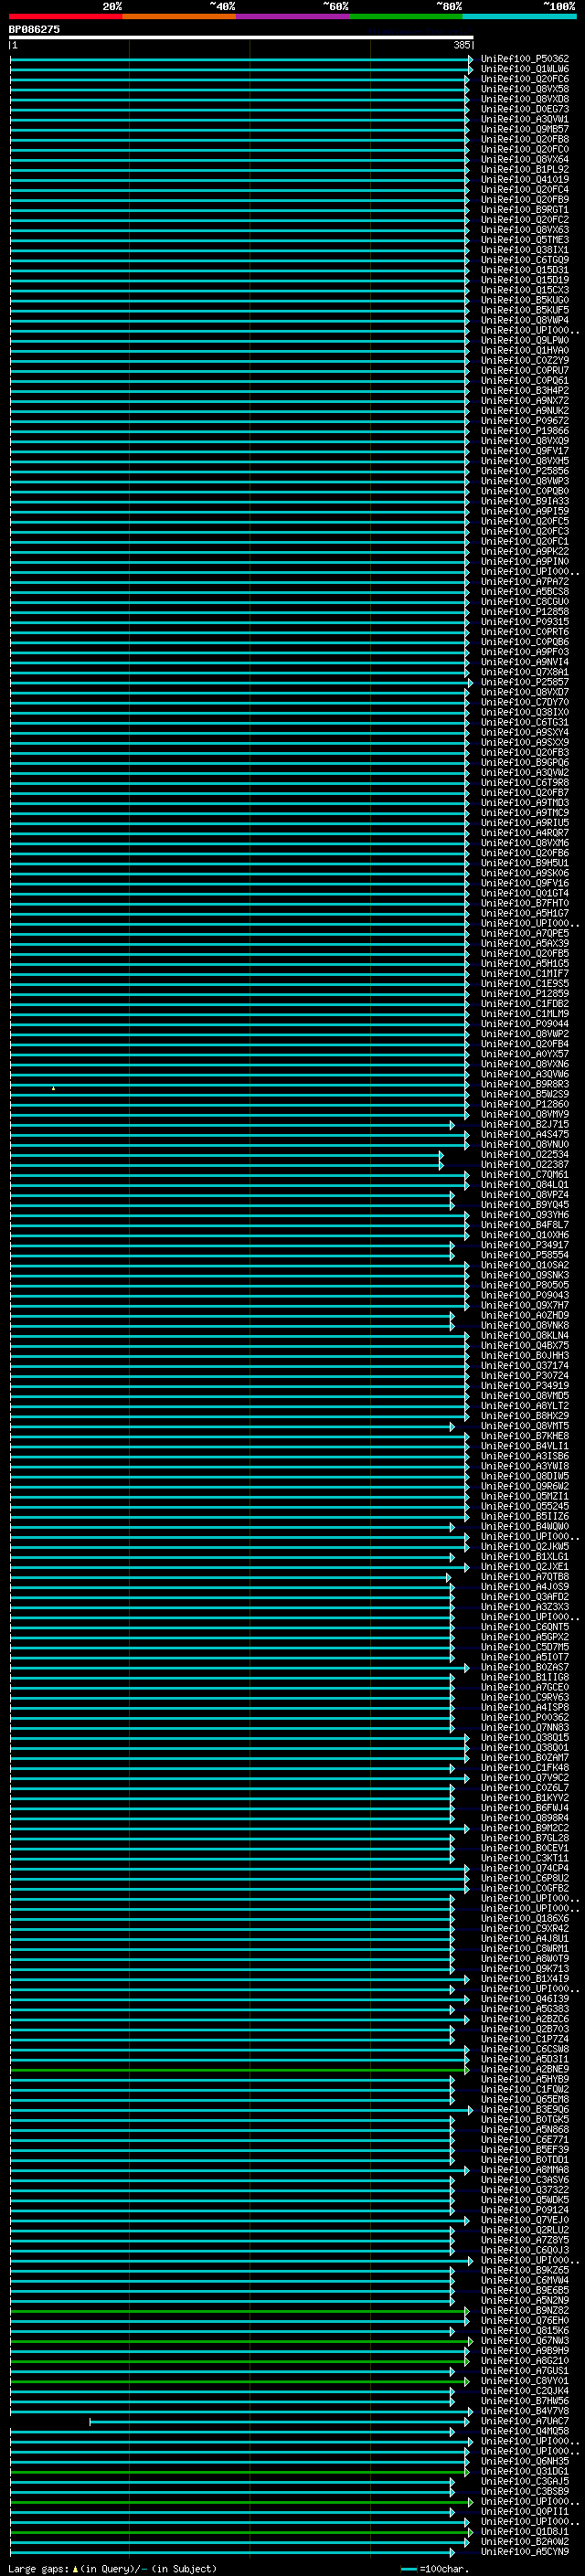Select hit UniRef100_A4S475

click(525, 1134)
